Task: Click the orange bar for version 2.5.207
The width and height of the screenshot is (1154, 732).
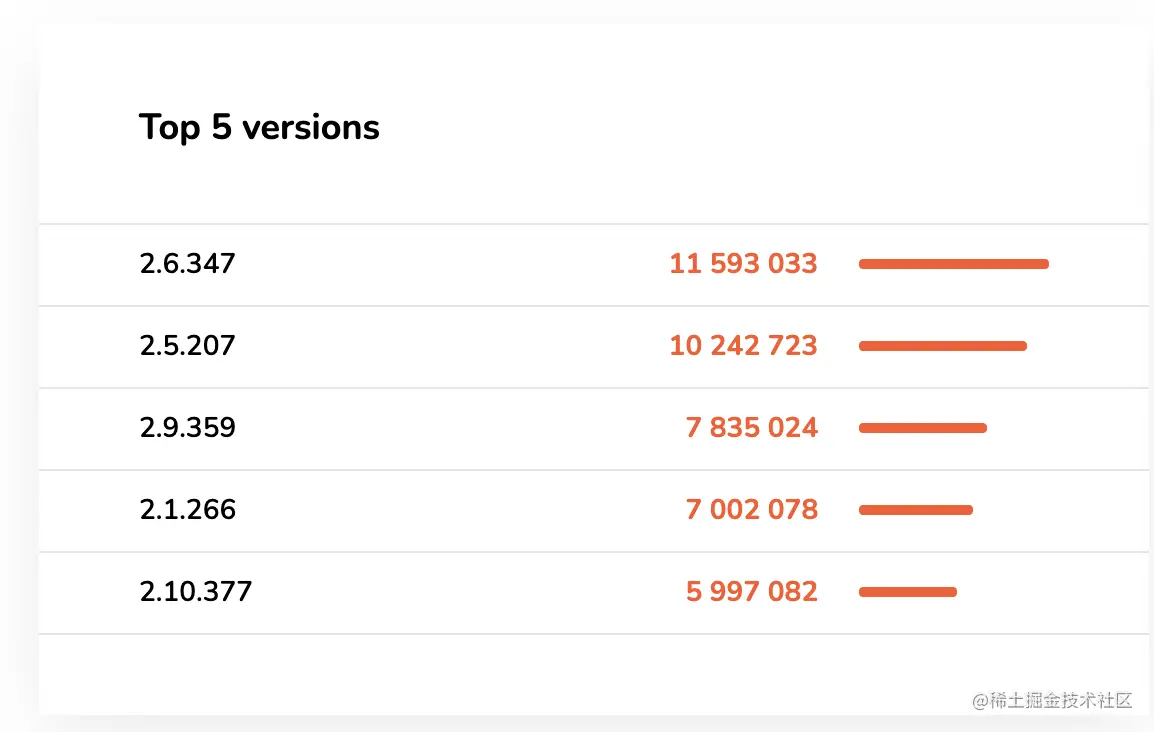Action: (943, 346)
